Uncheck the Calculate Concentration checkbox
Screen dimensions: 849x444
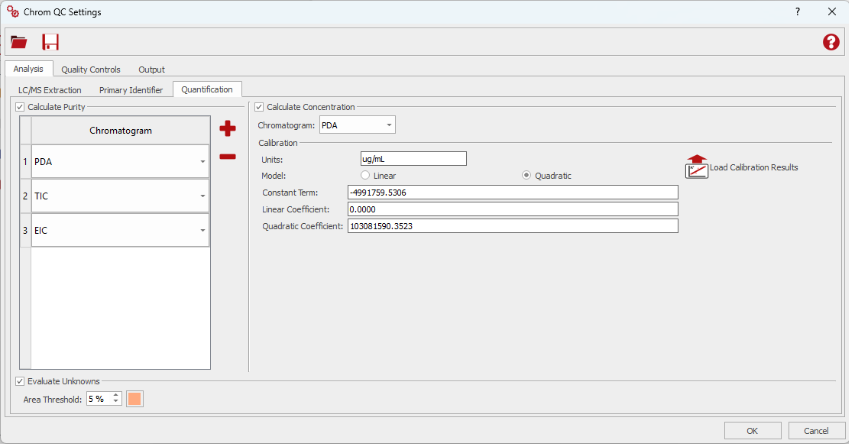(260, 107)
